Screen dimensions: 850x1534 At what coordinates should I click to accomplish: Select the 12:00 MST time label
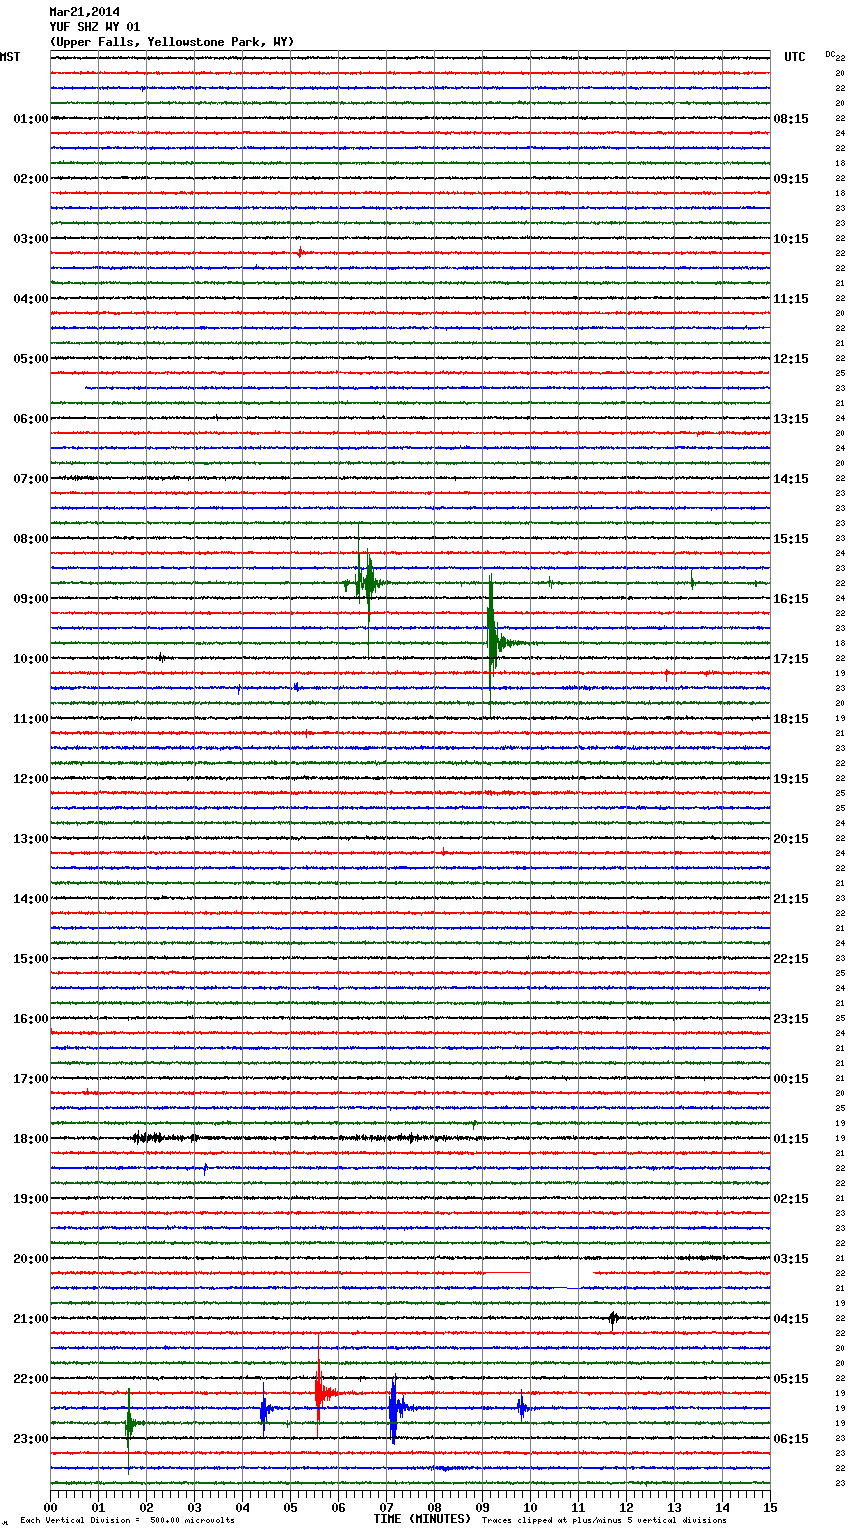31,779
